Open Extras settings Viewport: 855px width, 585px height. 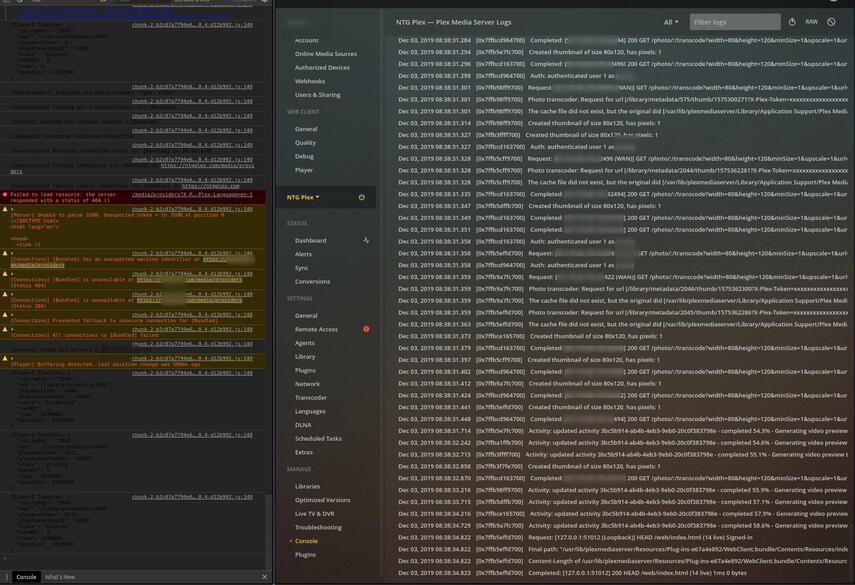(304, 452)
